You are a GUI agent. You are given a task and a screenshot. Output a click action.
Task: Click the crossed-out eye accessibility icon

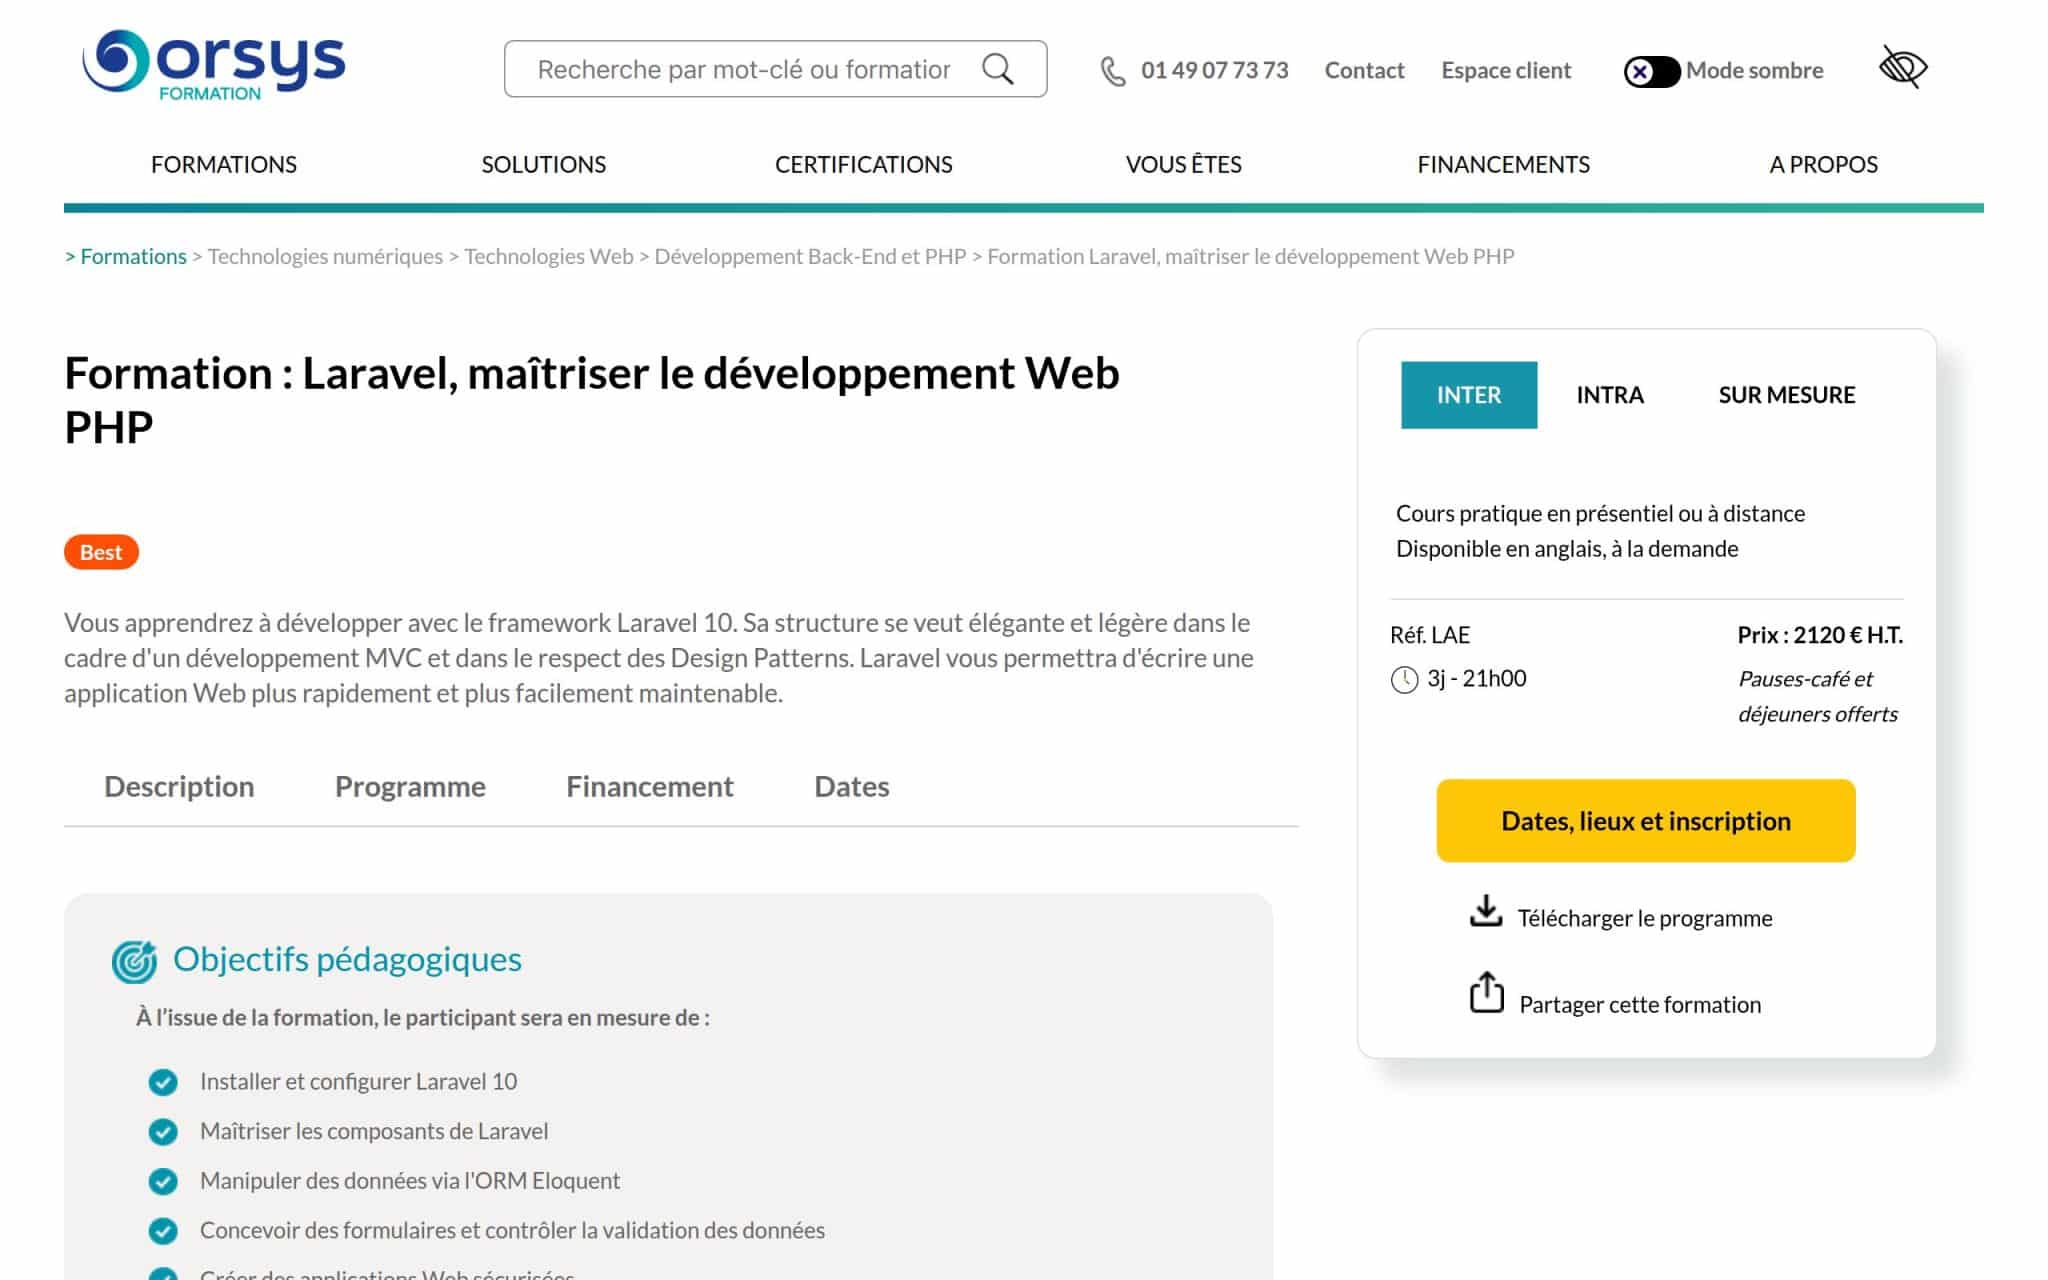click(1903, 67)
